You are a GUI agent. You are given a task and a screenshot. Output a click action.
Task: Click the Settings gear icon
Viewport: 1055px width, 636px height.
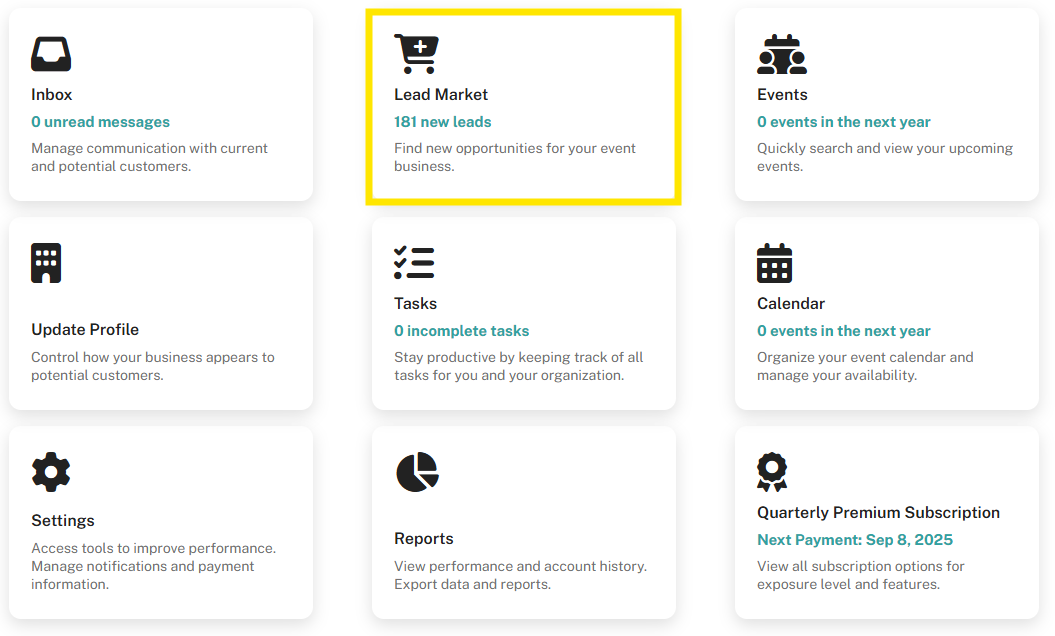coord(51,472)
